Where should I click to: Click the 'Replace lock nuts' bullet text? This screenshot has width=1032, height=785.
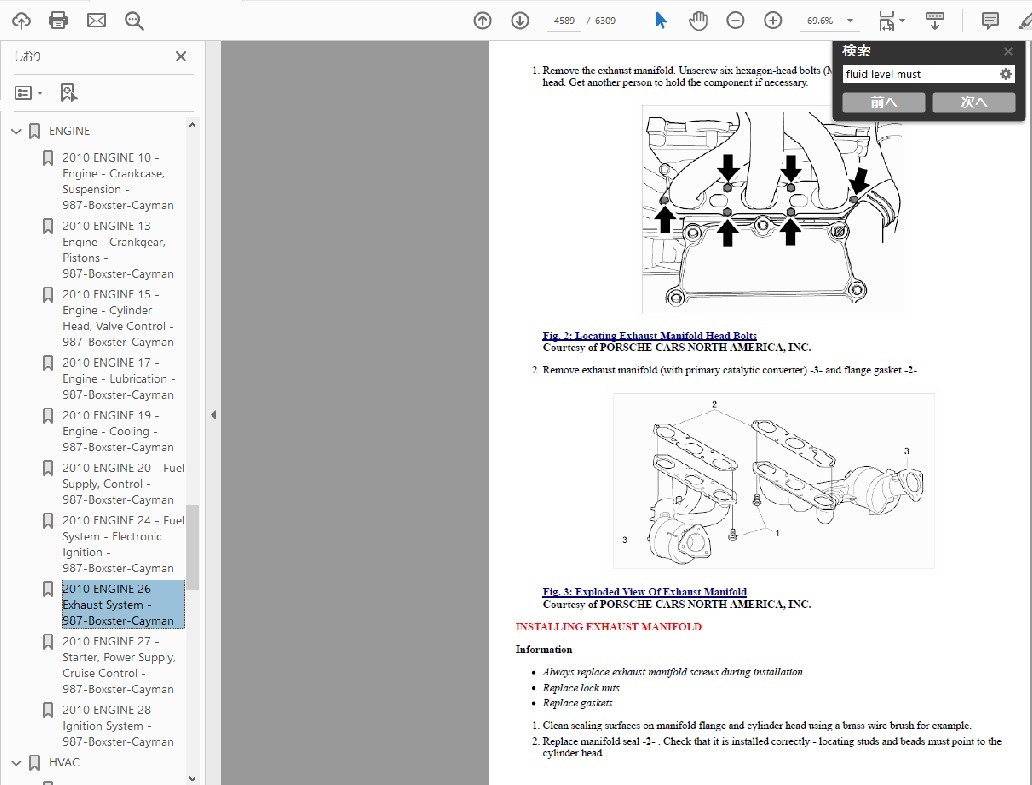coord(581,688)
